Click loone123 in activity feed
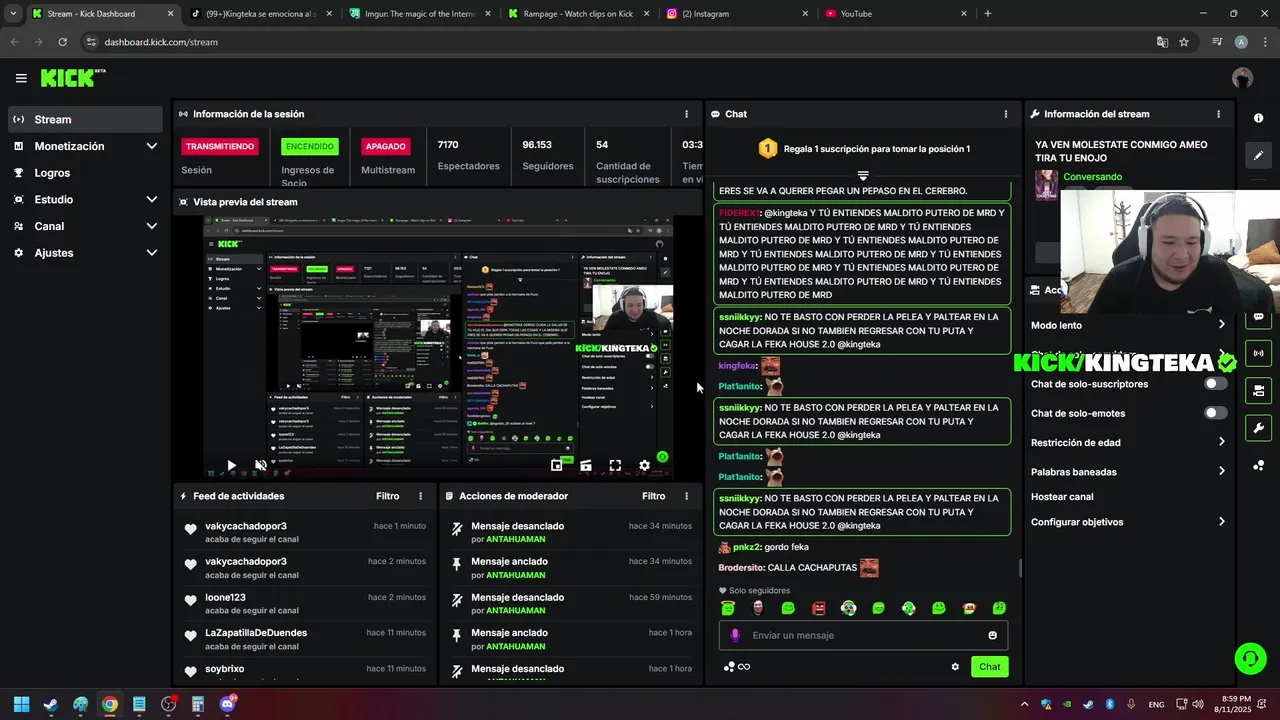This screenshot has height=720, width=1280. pos(225,597)
